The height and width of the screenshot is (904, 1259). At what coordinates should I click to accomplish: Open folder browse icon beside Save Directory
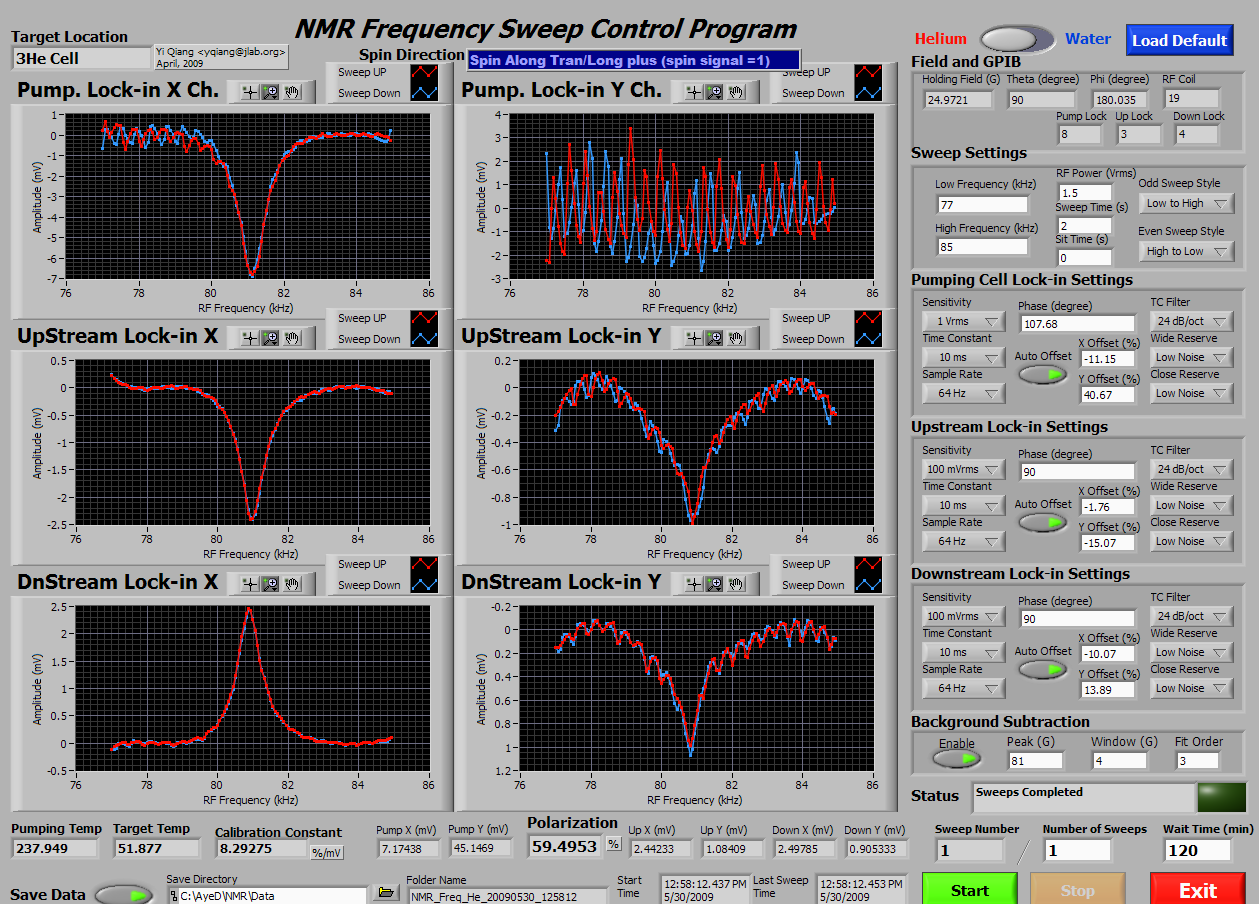385,892
